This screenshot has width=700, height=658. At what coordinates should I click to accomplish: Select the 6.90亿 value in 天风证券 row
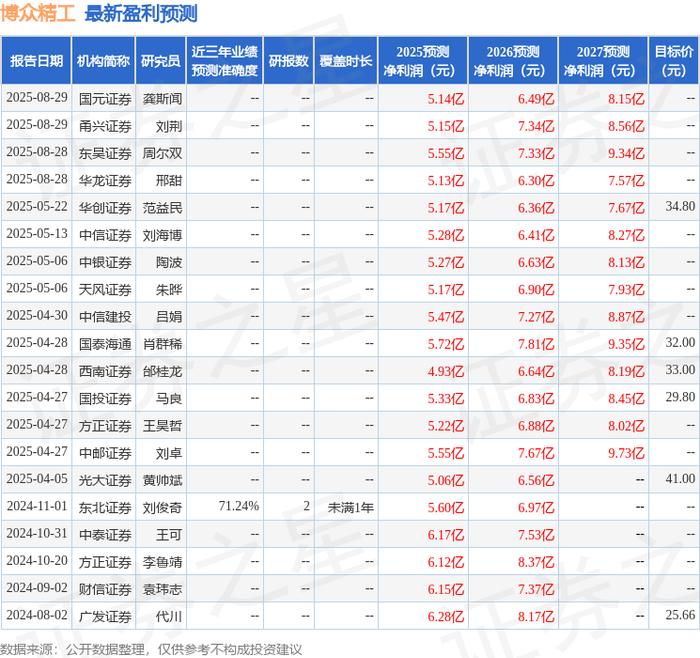[x=536, y=289]
